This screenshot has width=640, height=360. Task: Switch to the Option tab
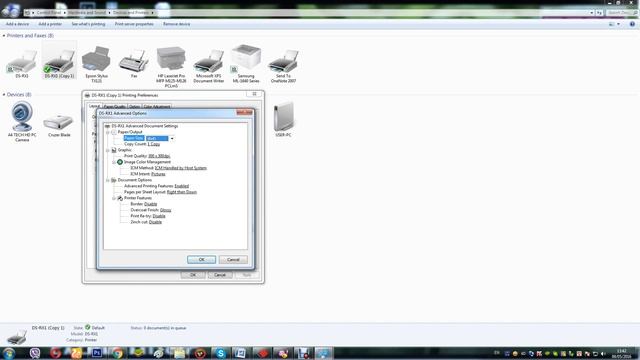tap(134, 107)
